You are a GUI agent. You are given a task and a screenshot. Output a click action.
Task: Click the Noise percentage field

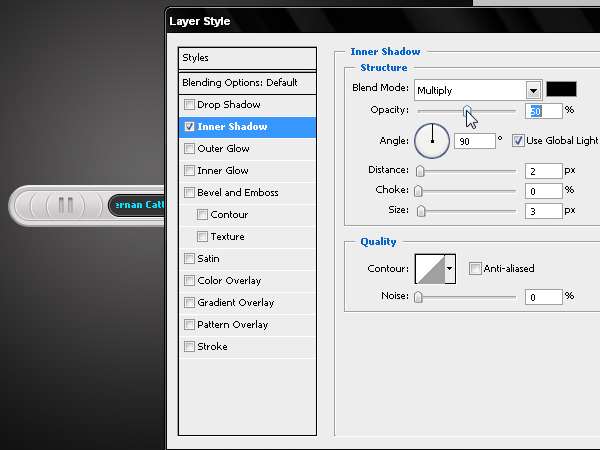pyautogui.click(x=543, y=297)
